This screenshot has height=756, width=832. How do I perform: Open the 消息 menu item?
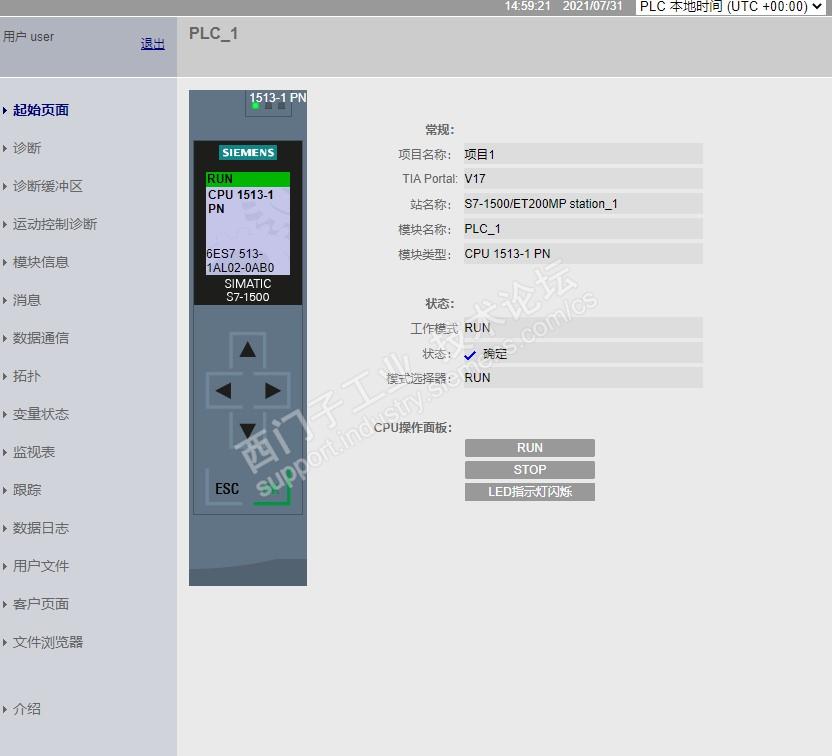27,300
